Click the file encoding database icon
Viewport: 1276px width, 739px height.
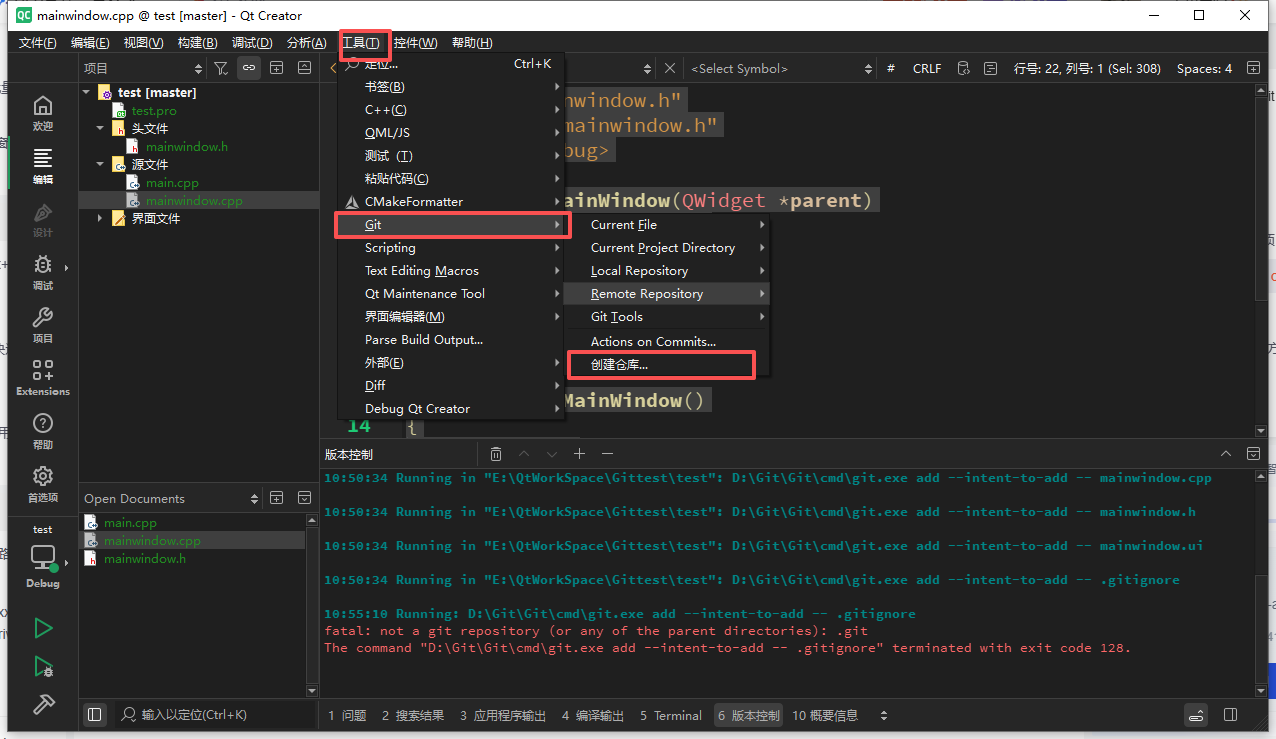point(963,68)
